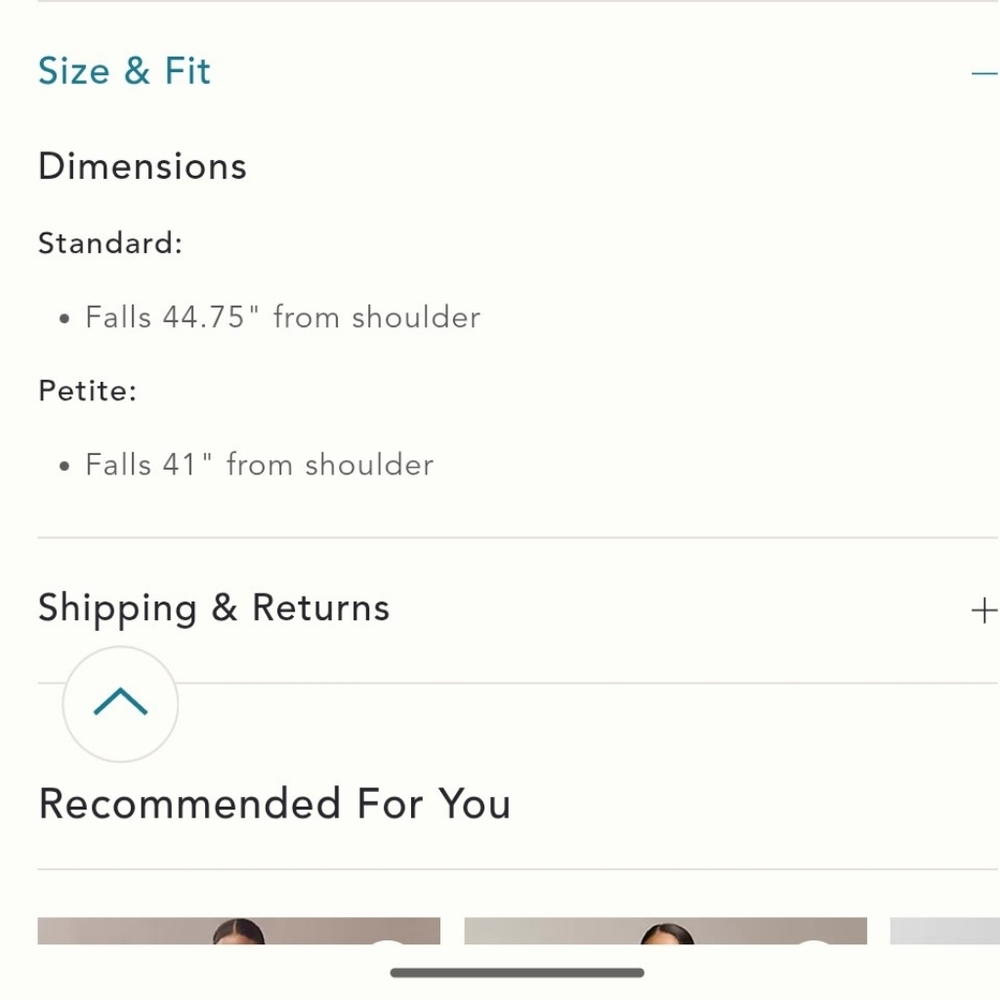The image size is (1000, 1000).
Task: Tap the Recommended For You heading
Action: point(274,804)
